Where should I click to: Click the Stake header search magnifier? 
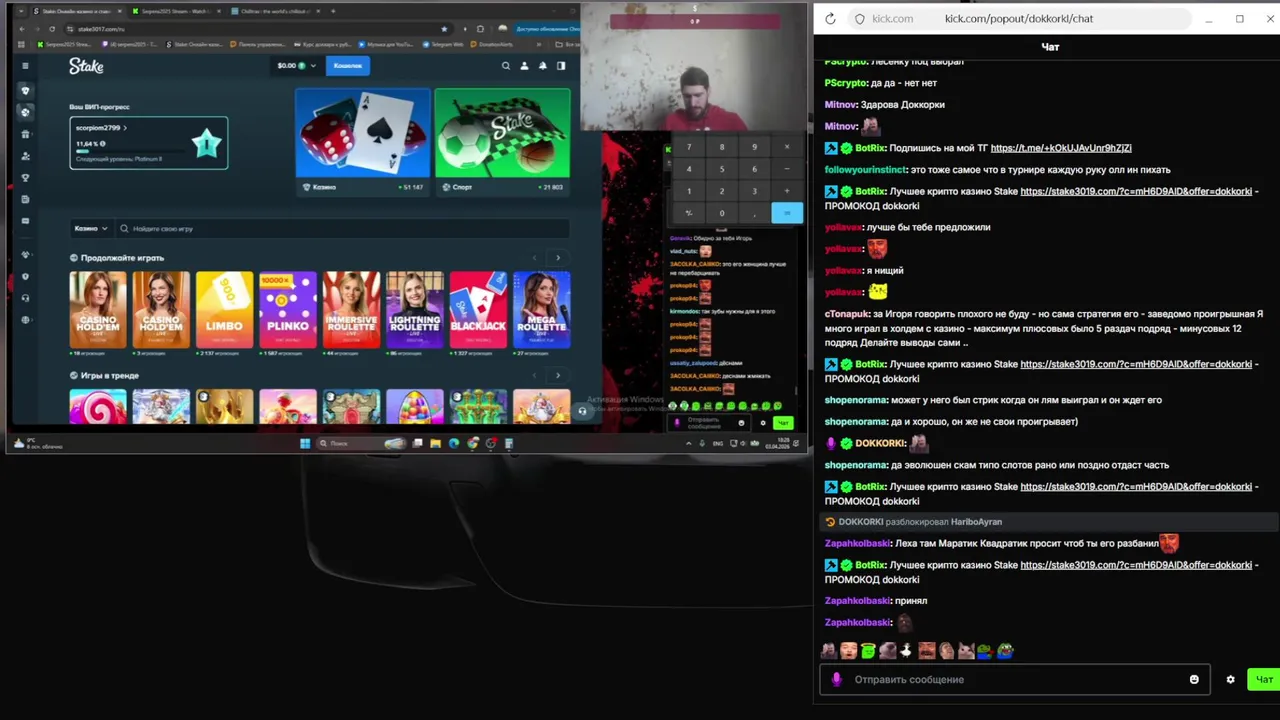pos(505,66)
